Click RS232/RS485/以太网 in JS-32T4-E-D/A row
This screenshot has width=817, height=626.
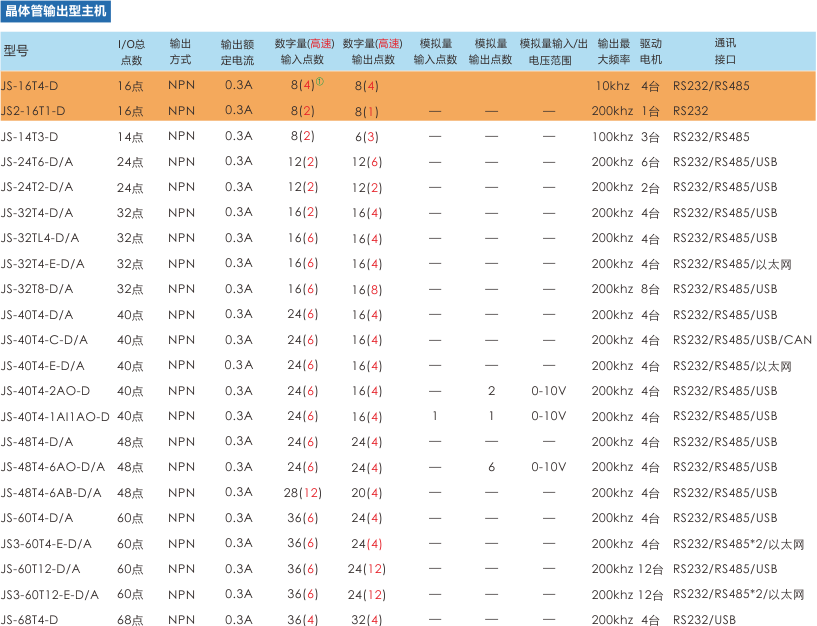point(732,264)
